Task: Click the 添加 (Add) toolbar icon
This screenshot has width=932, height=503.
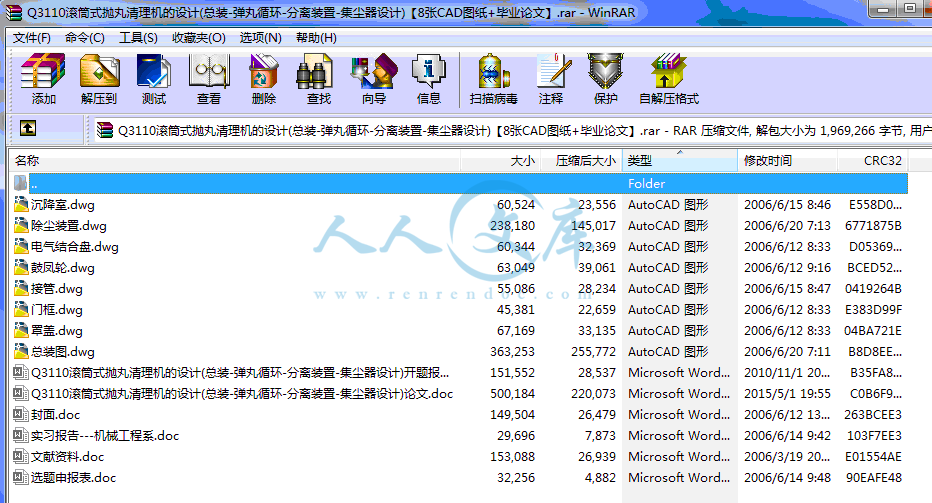Action: click(44, 78)
